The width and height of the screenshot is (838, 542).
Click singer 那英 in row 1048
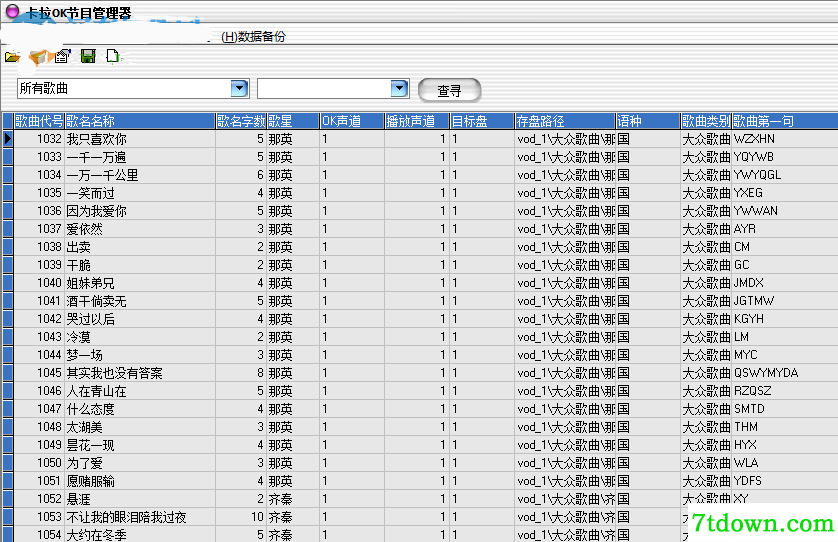pyautogui.click(x=281, y=427)
